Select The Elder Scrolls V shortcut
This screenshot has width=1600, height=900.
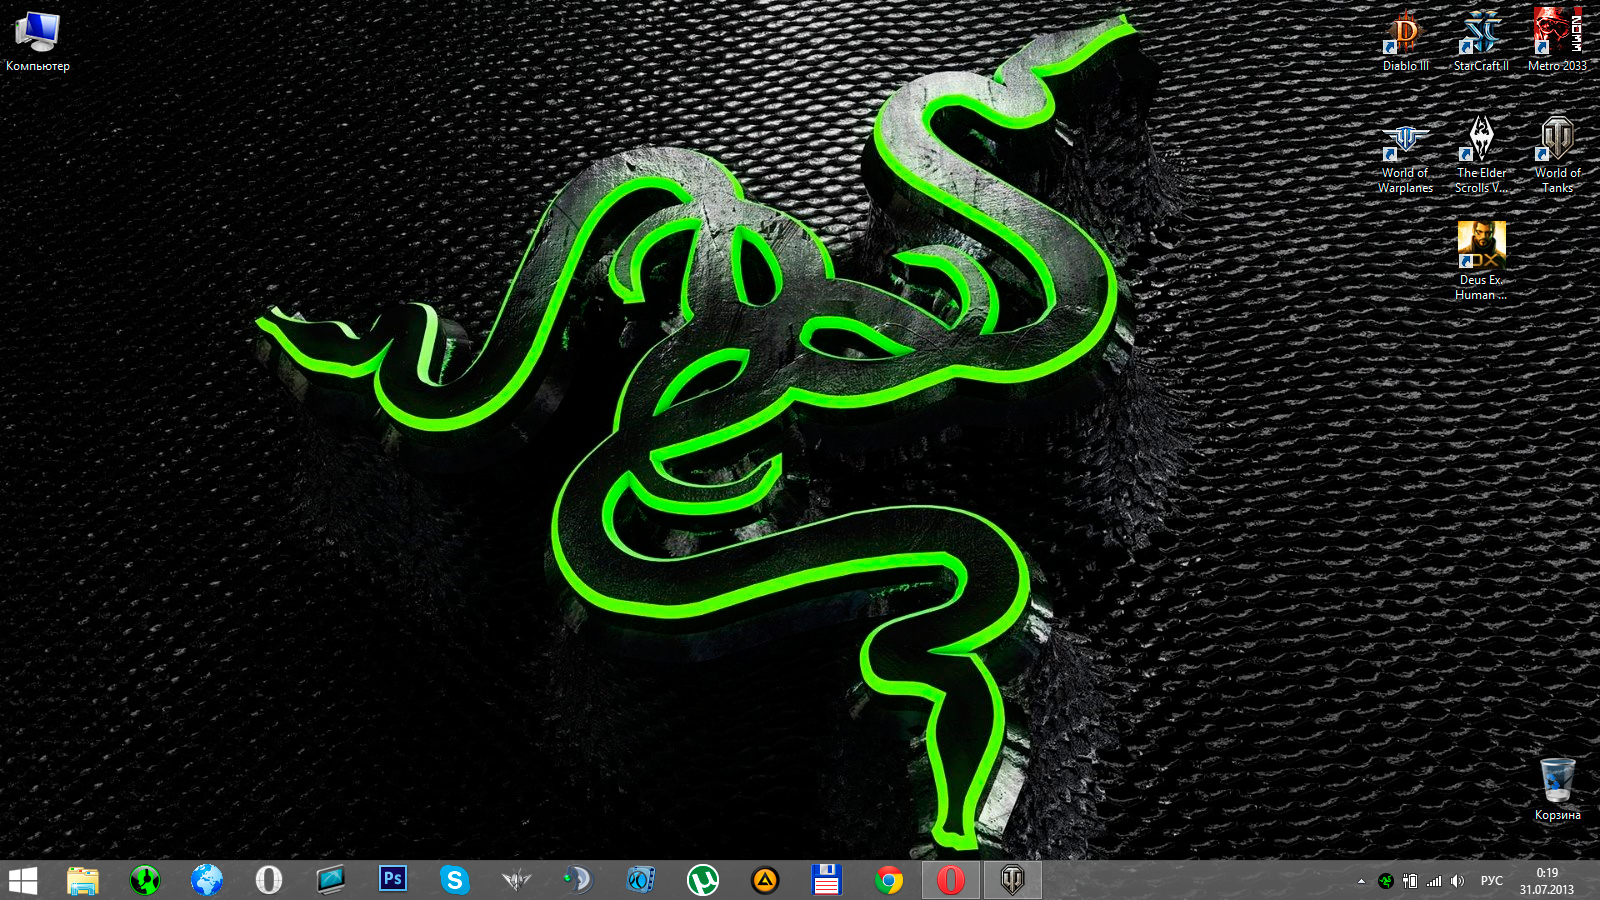(1481, 156)
